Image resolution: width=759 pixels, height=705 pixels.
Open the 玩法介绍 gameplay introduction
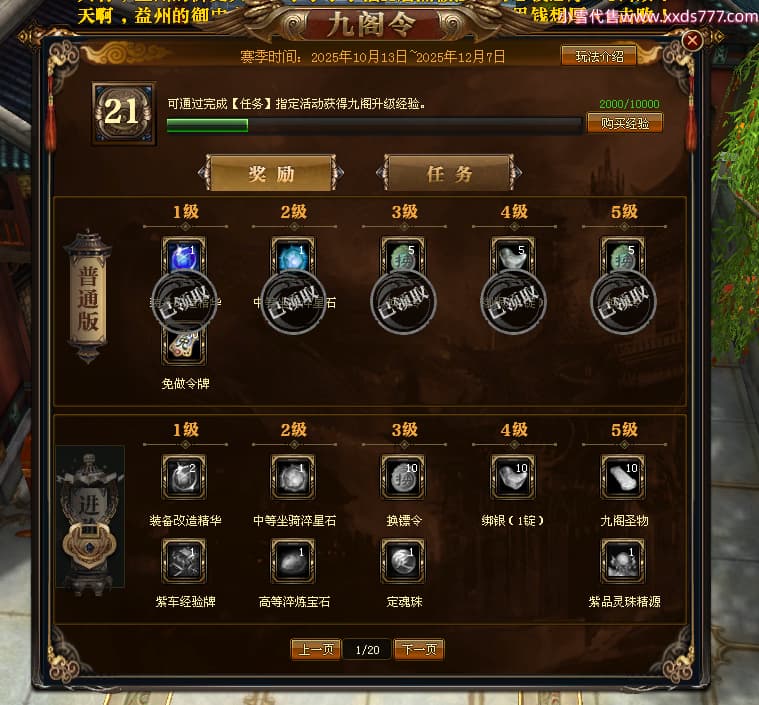[x=599, y=56]
